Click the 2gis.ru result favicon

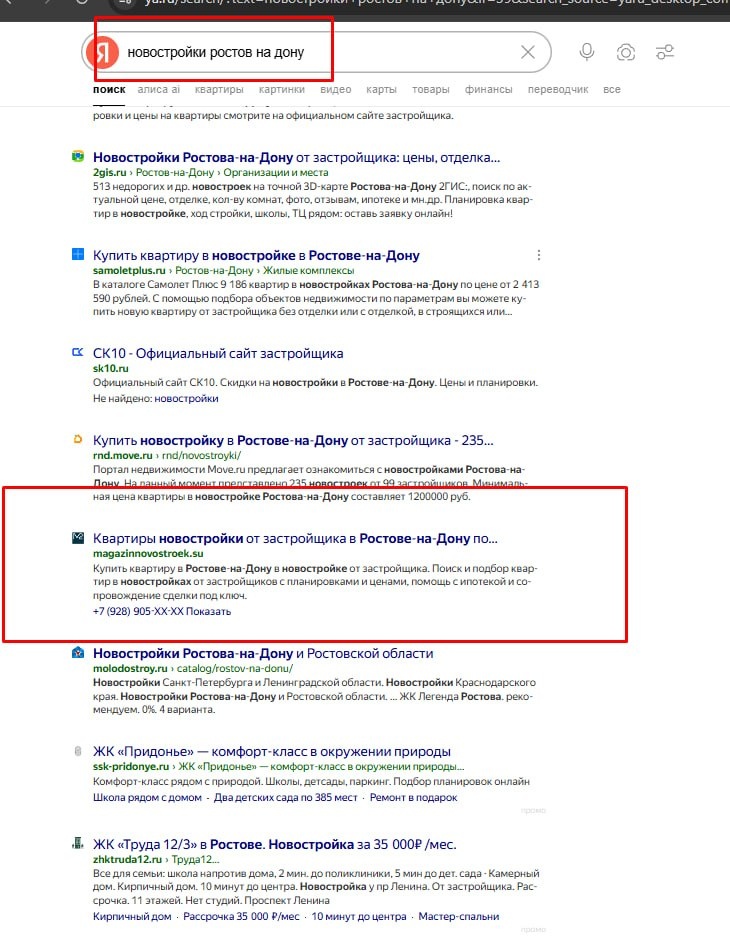click(78, 157)
